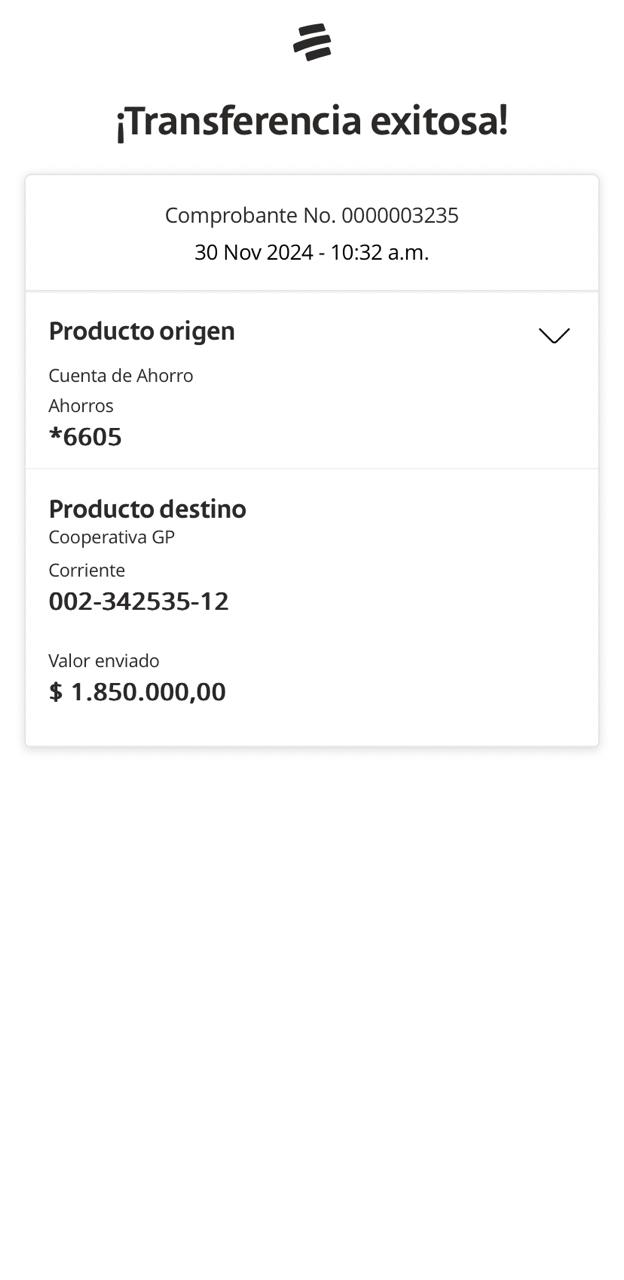Click the Producto origen heading
Image resolution: width=624 pixels, height=1280 pixels.
coord(142,331)
